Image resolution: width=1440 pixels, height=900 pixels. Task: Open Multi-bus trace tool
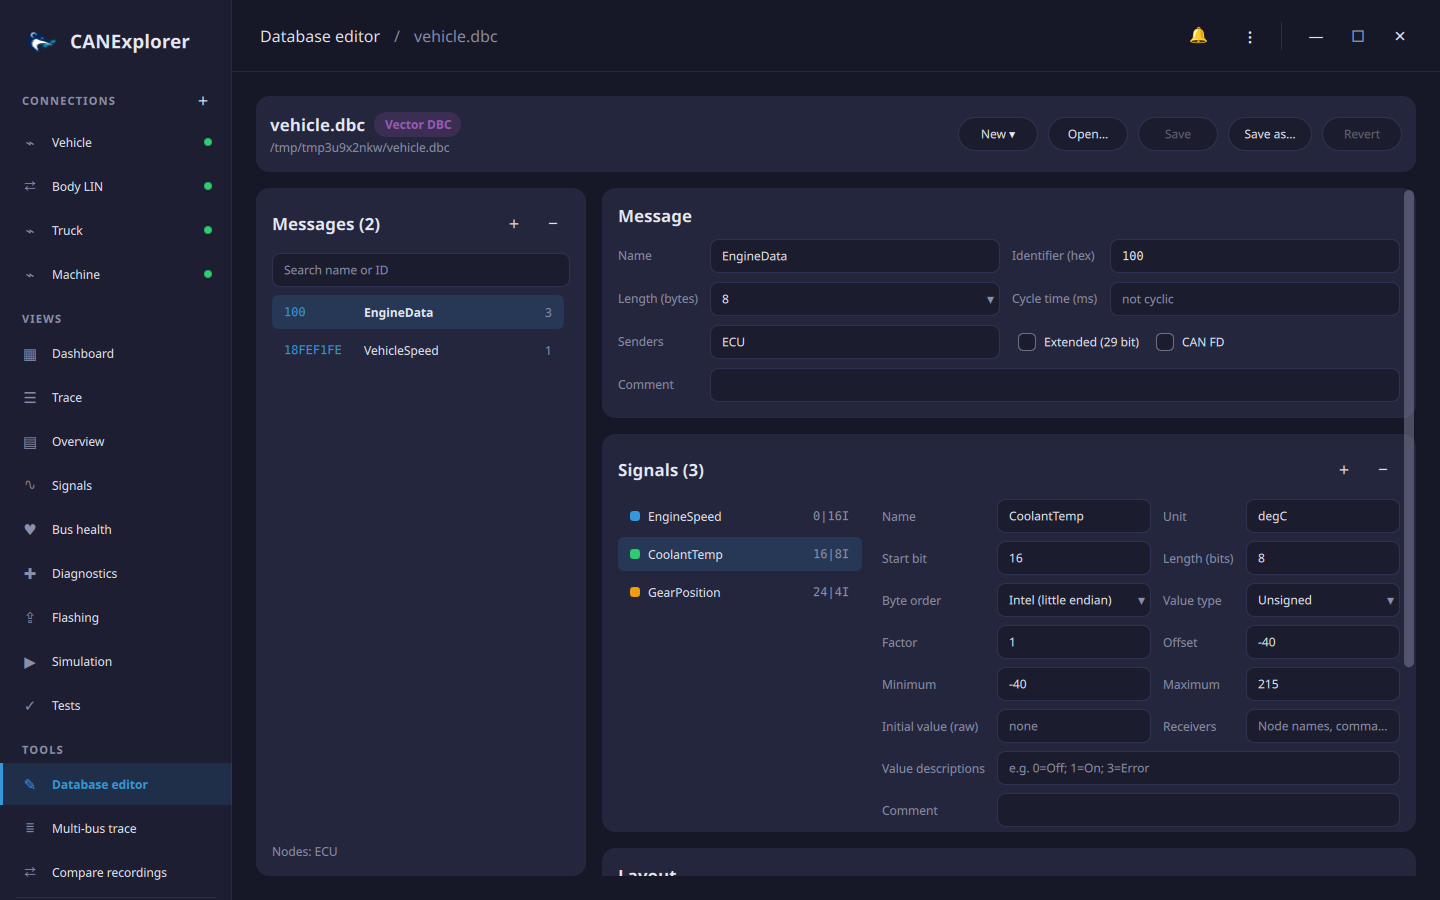pos(116,829)
